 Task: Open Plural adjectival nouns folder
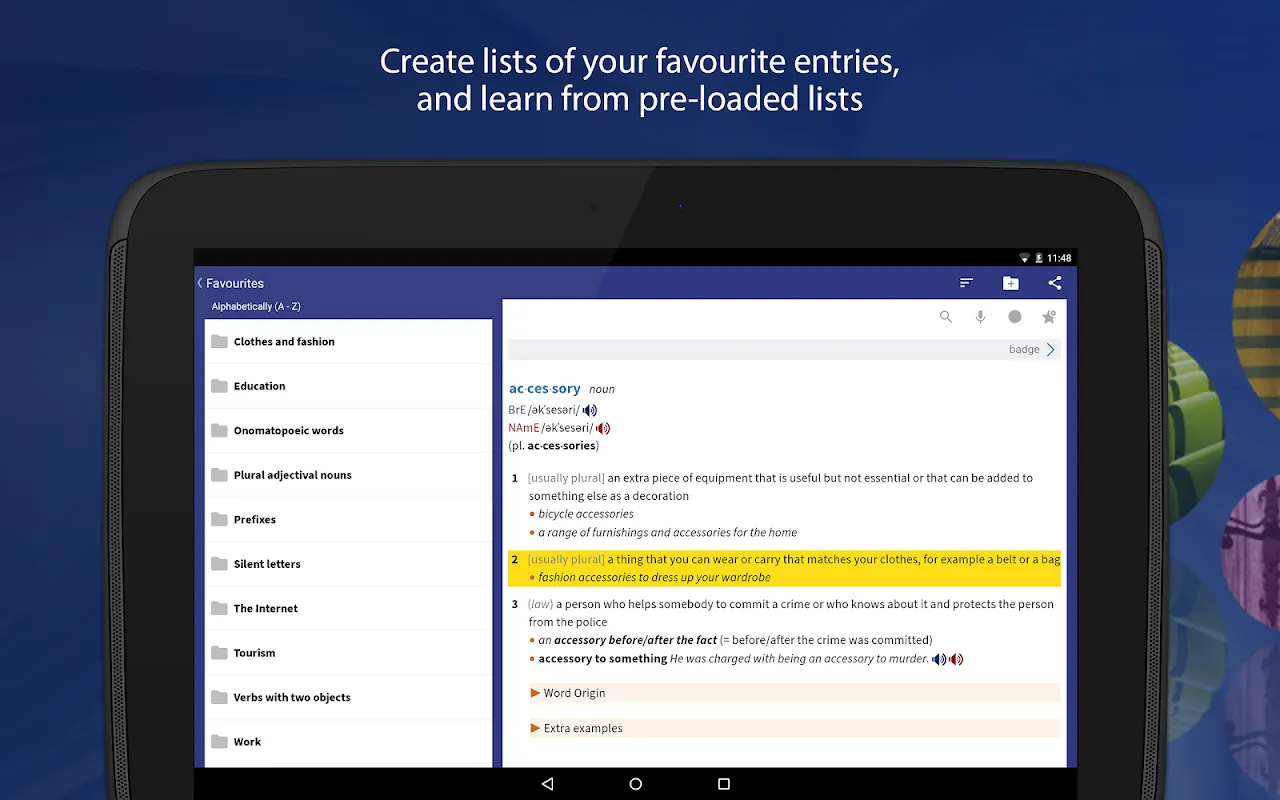point(348,475)
